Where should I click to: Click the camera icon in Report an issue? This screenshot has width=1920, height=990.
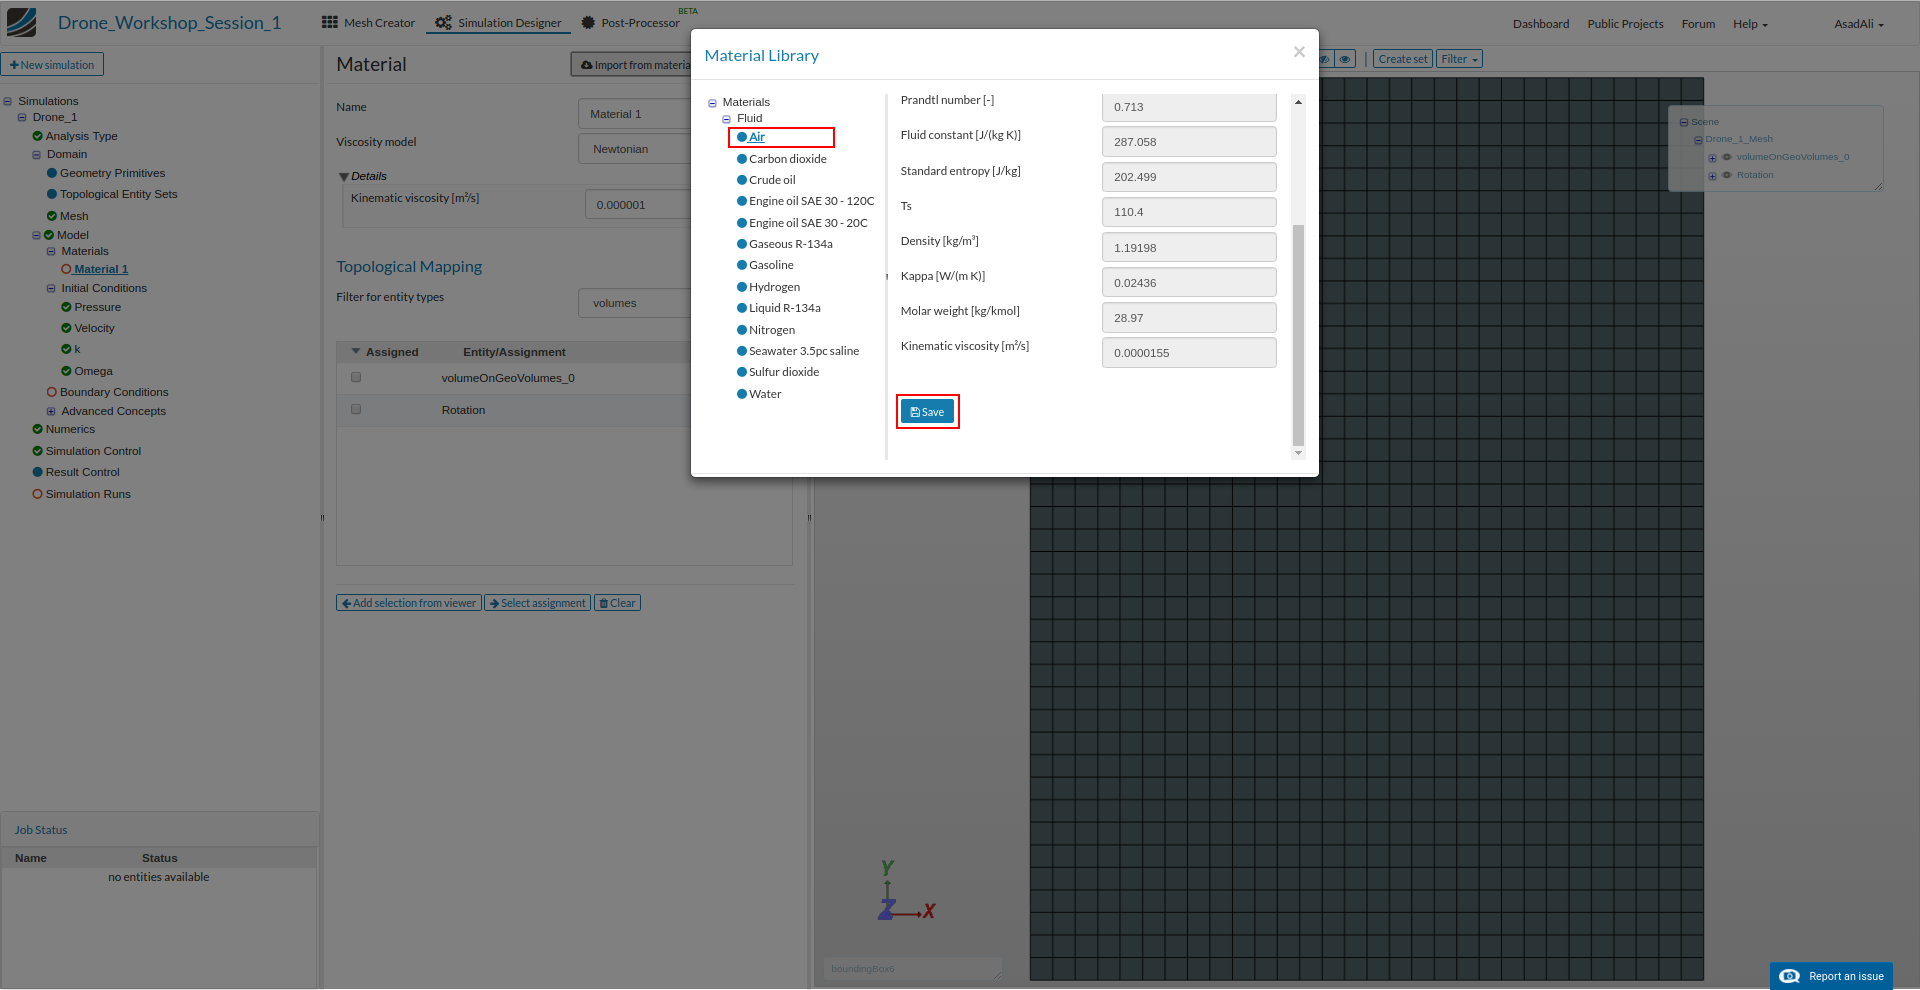[1790, 976]
